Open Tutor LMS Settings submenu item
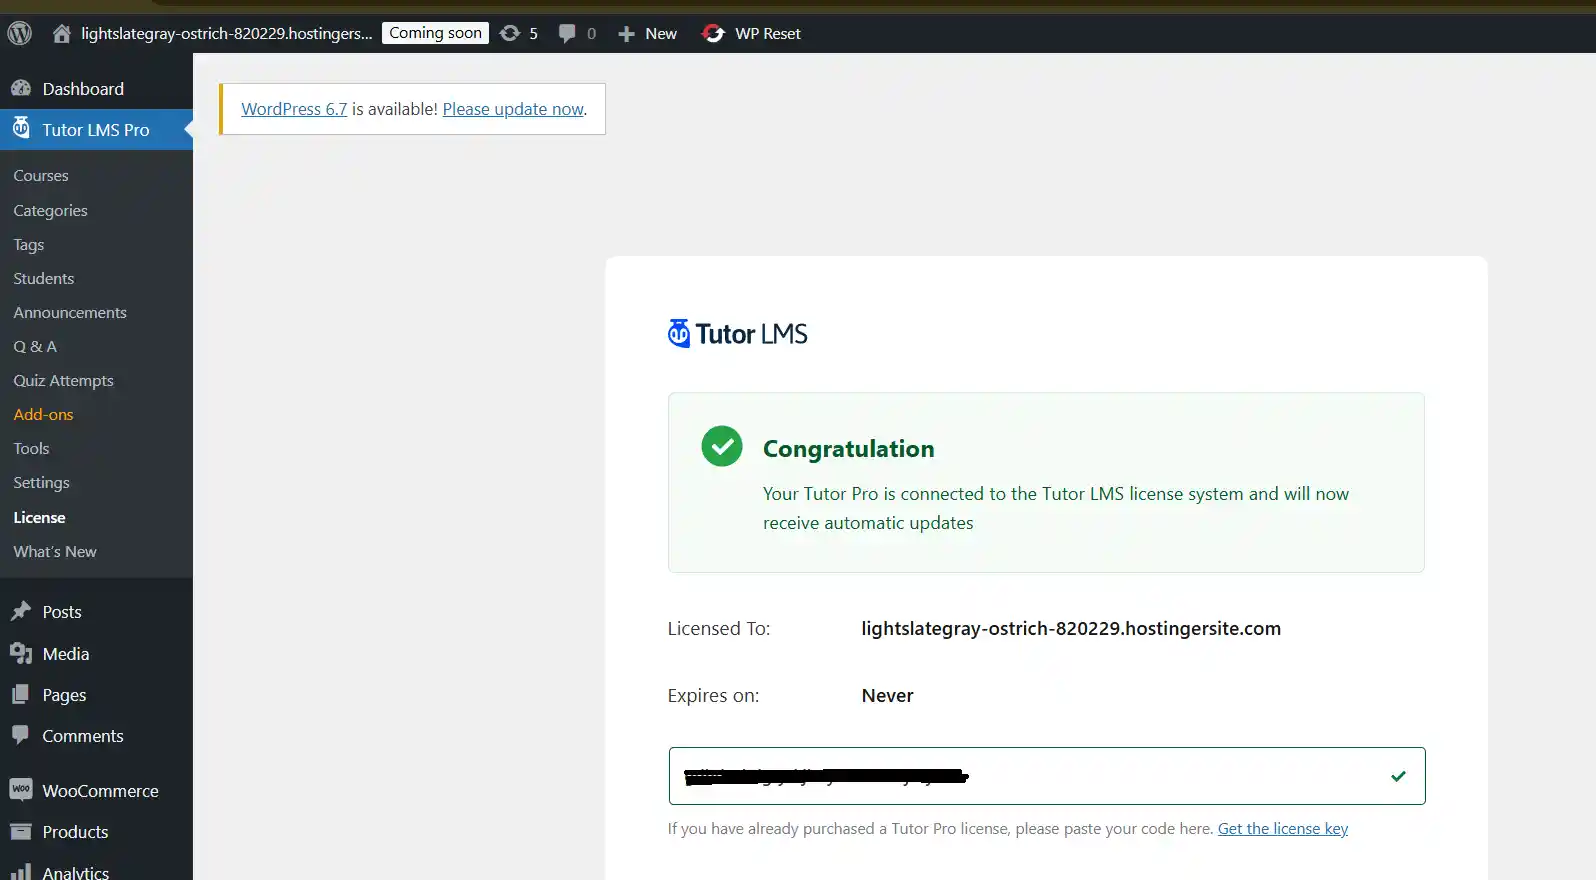 (41, 482)
